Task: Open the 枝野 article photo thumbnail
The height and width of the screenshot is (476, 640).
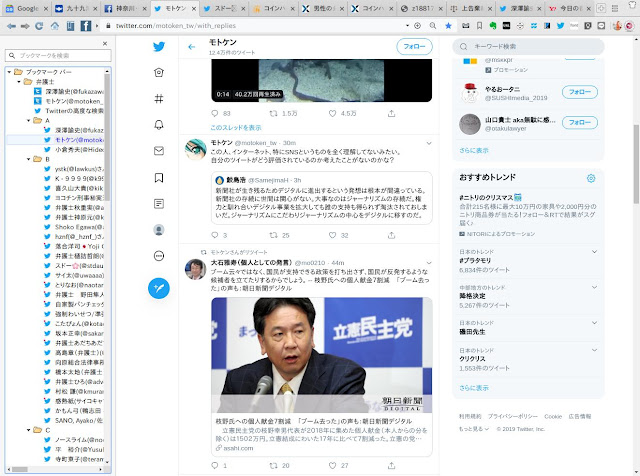Action: (322, 355)
